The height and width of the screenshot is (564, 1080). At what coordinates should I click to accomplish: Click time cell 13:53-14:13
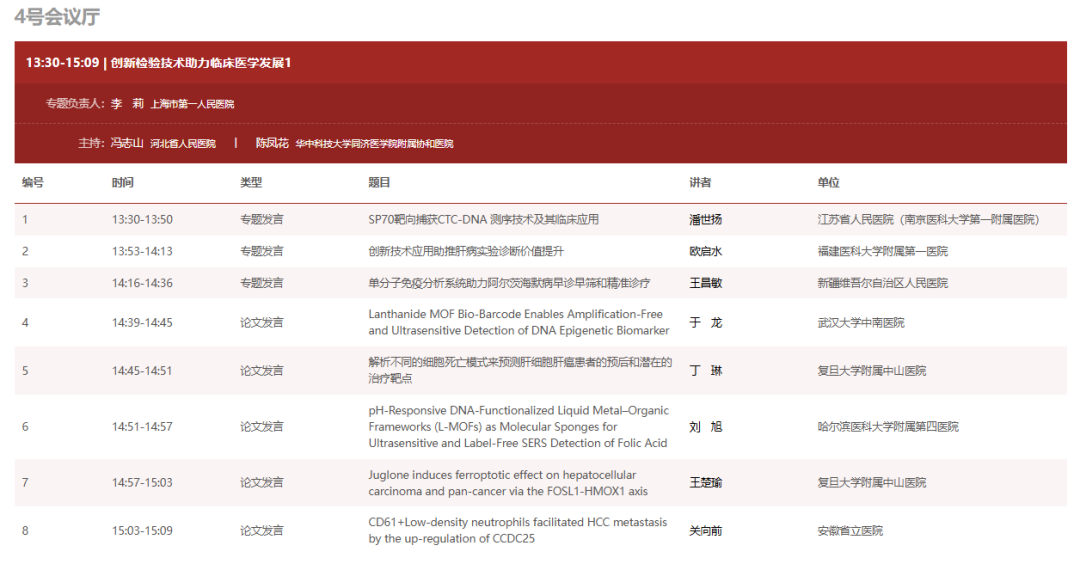pos(143,251)
